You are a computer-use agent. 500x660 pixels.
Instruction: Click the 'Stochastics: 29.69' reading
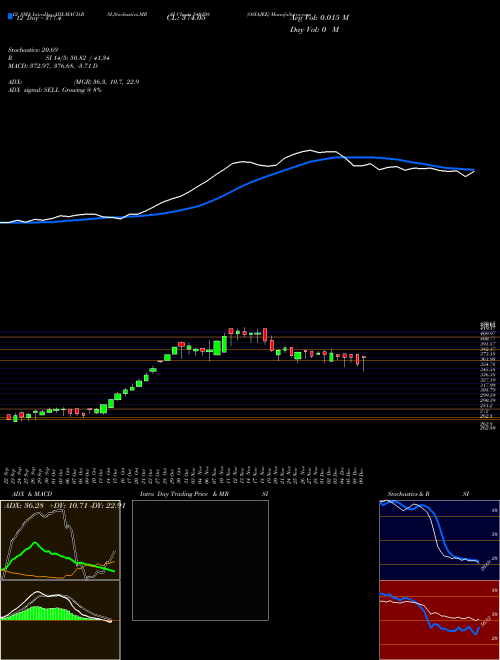(32, 50)
